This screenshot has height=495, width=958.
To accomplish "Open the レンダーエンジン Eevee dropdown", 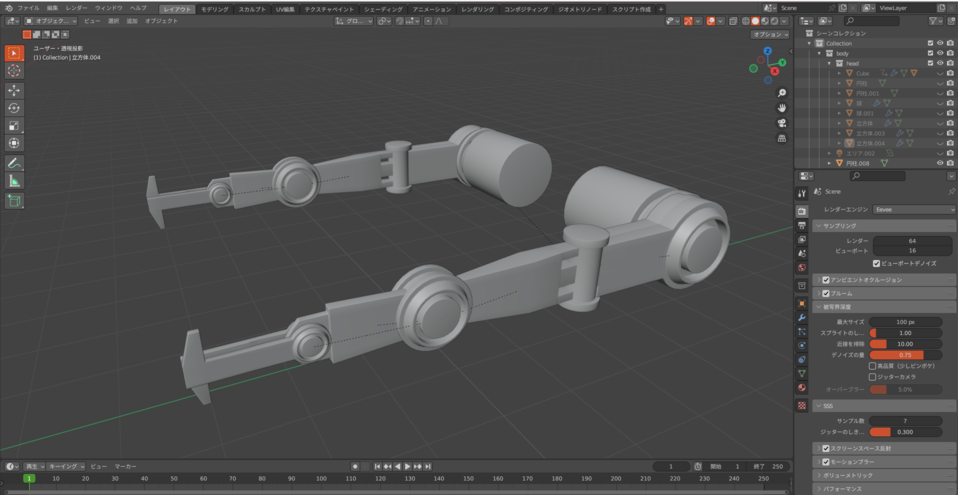I will 914,210.
